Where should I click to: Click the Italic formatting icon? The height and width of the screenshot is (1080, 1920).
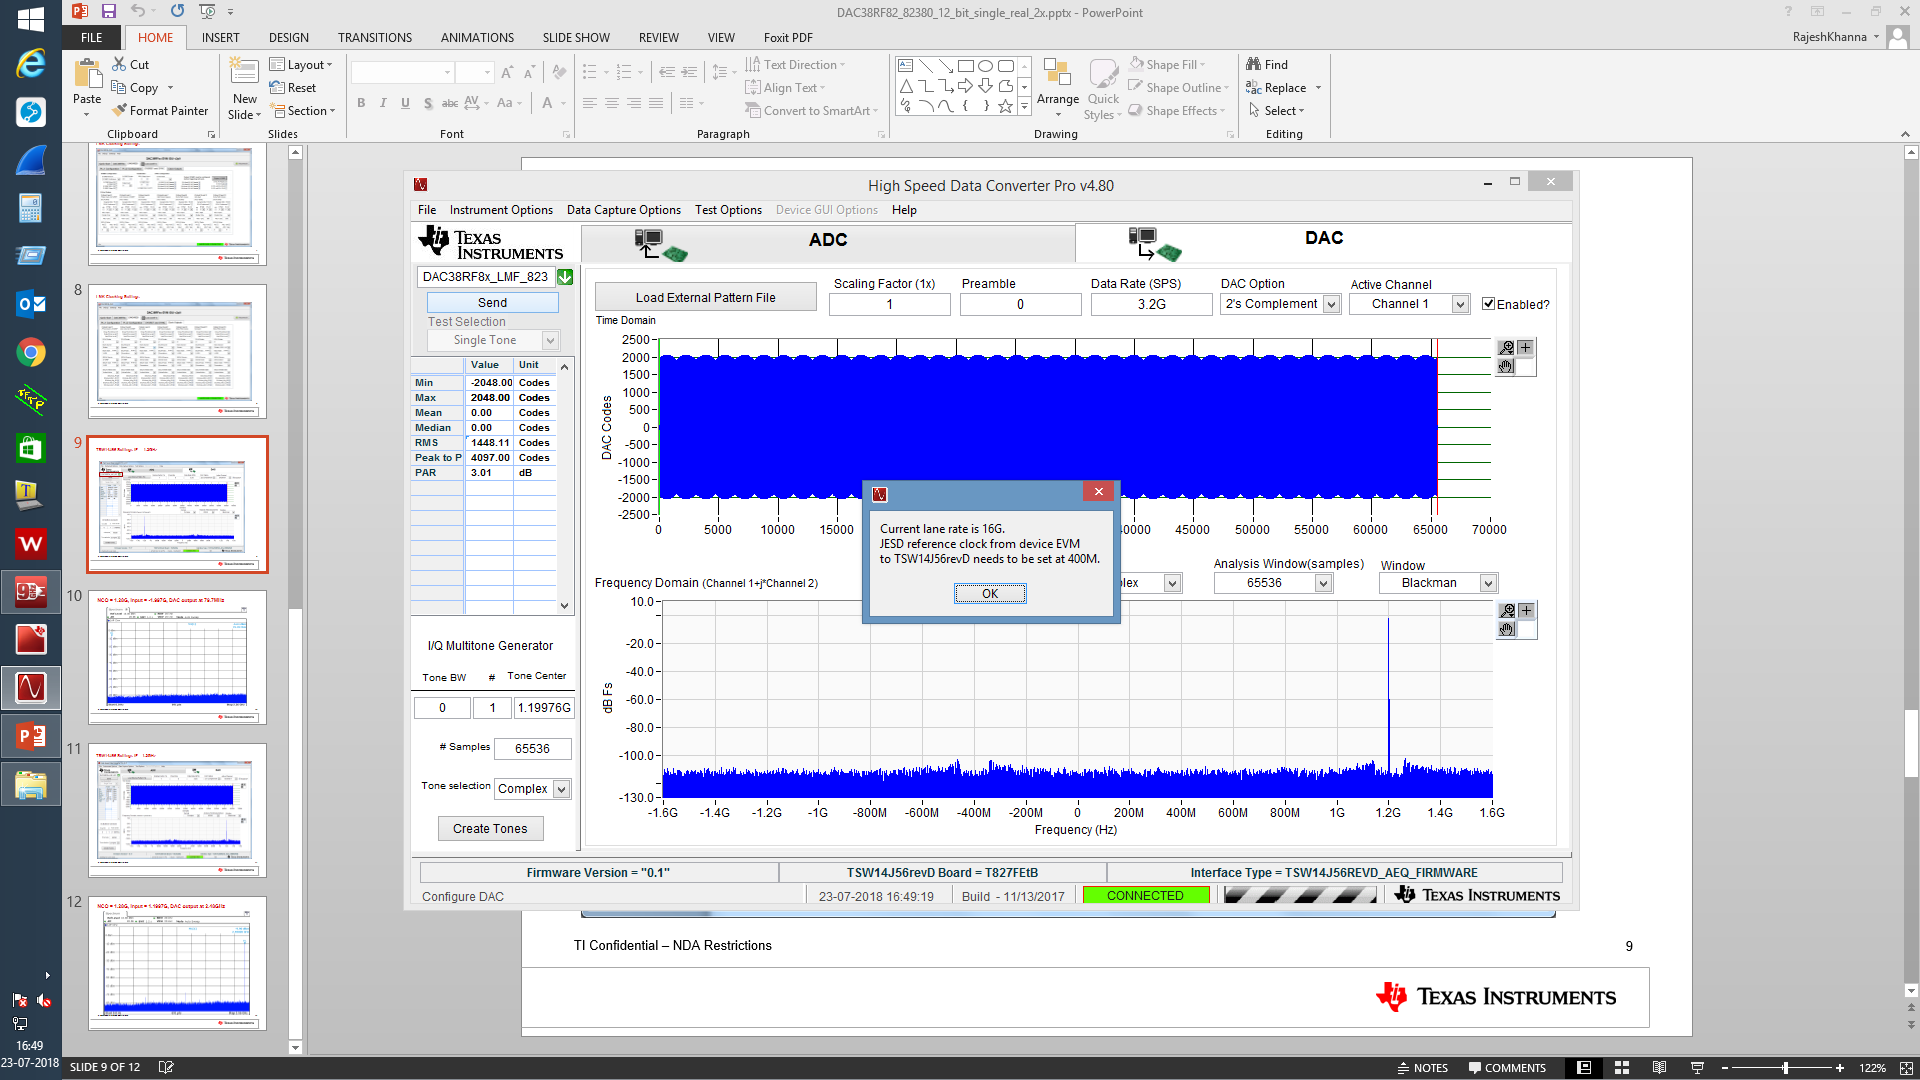point(383,103)
